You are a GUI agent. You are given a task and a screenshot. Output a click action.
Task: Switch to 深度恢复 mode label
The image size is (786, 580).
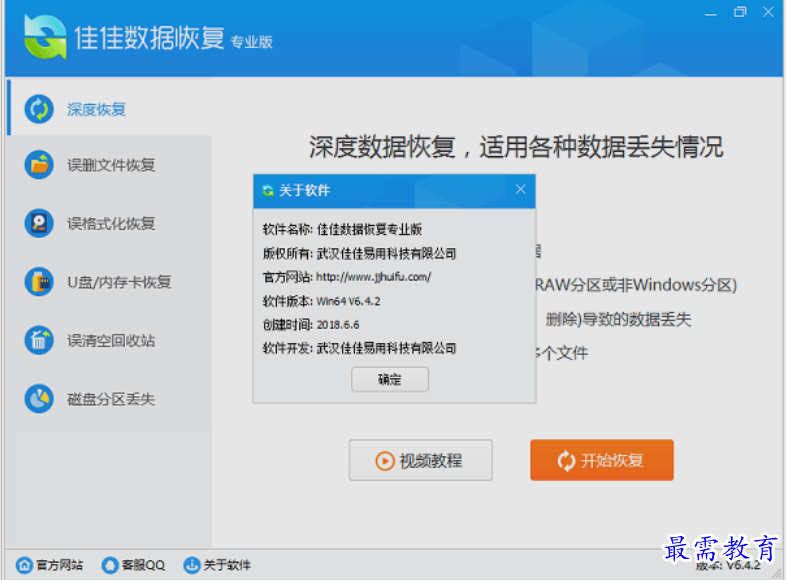(96, 109)
